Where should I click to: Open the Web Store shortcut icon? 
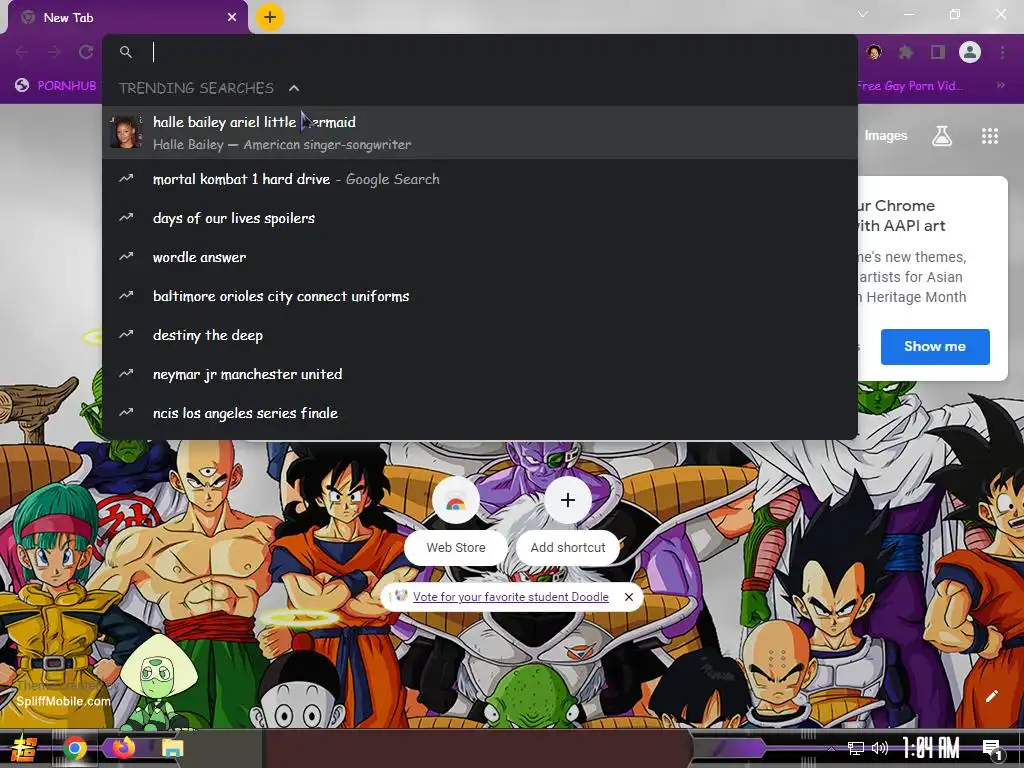tap(456, 500)
